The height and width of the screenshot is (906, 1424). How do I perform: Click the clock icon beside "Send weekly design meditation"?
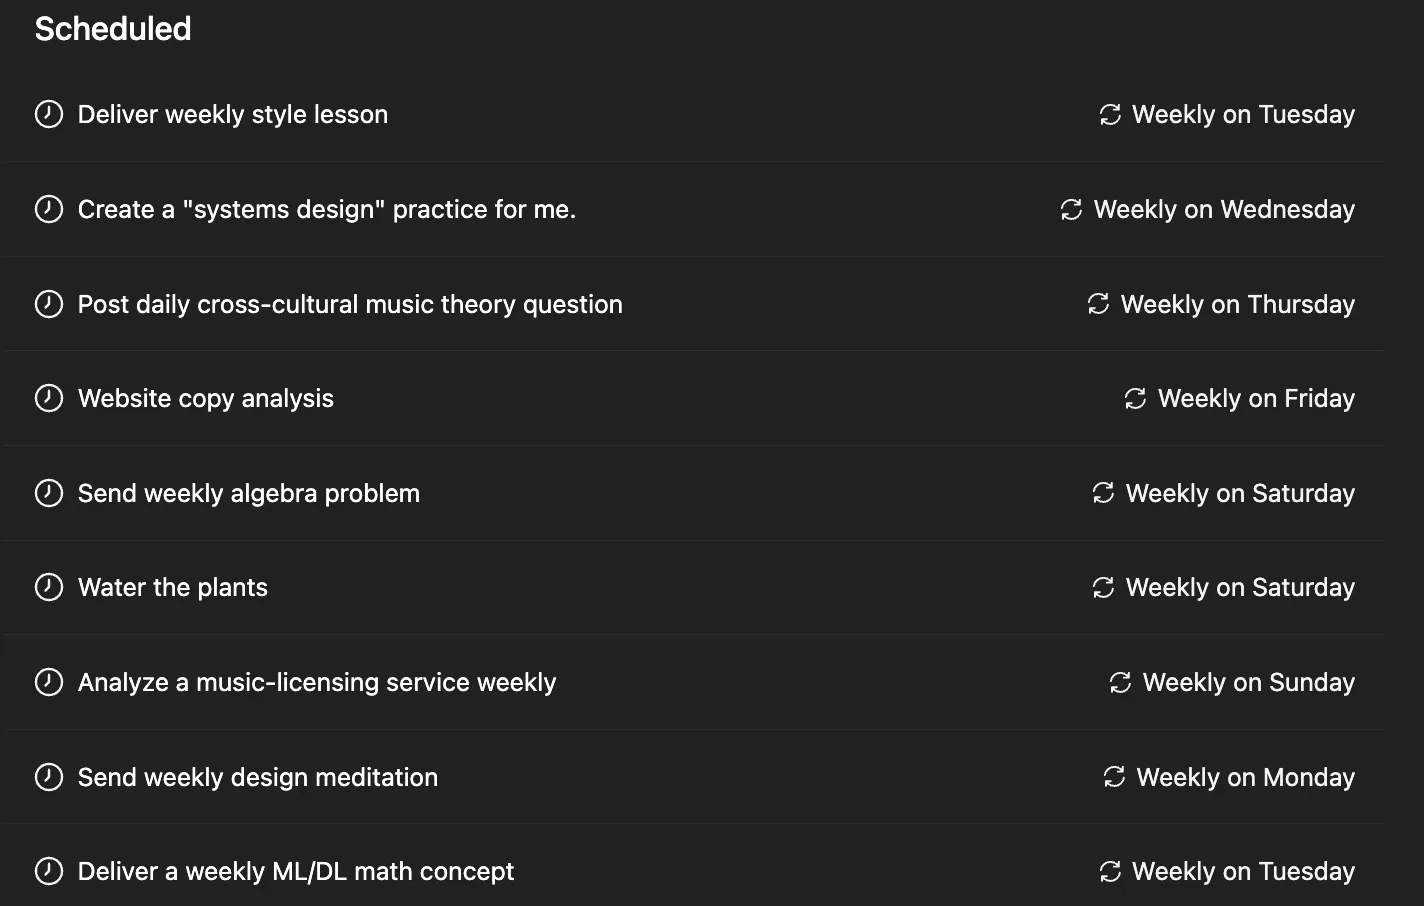tap(49, 777)
